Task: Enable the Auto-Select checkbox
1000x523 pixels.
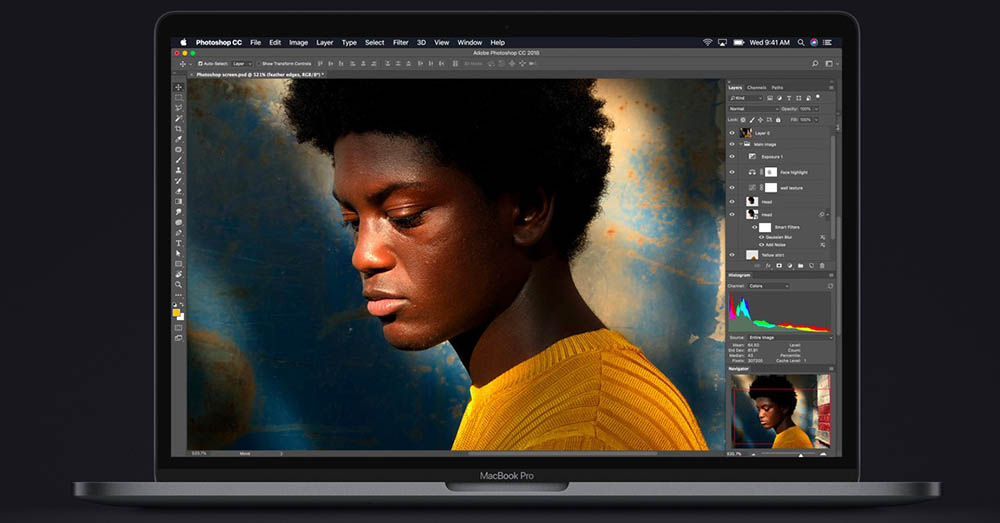Action: (200, 64)
